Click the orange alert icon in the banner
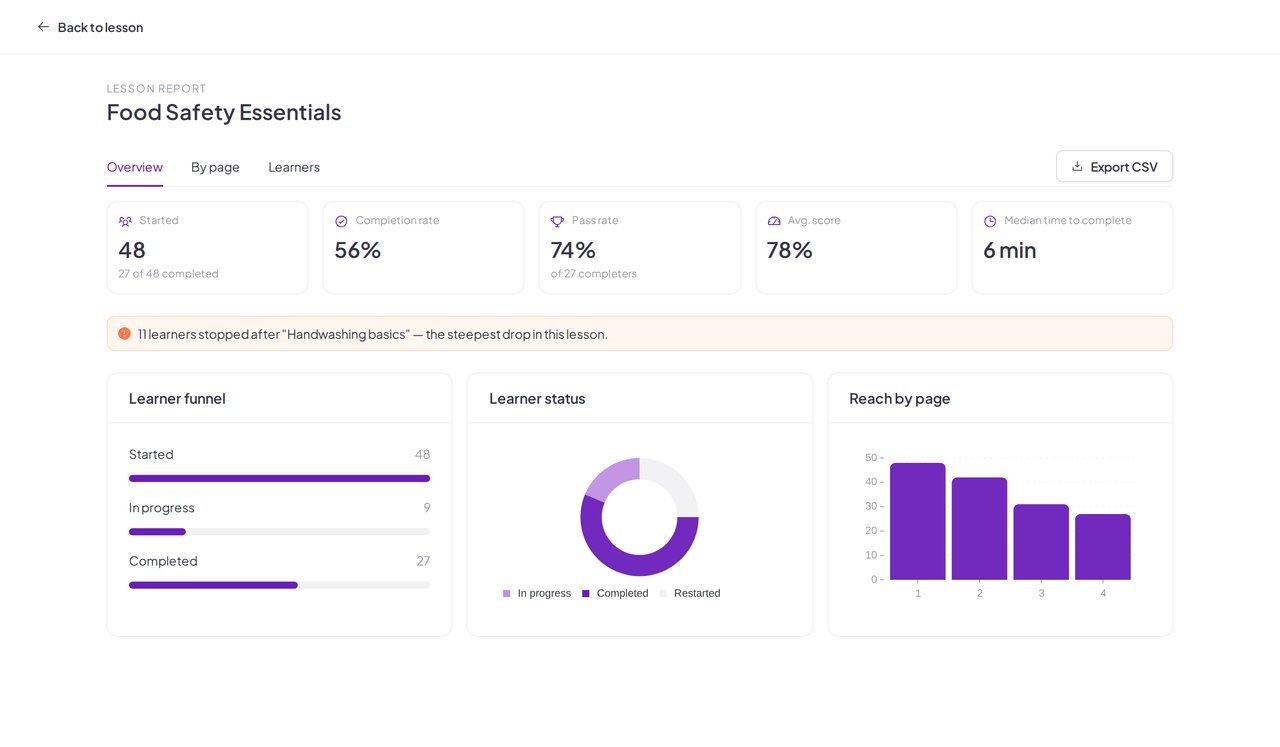1280x747 pixels. pos(124,334)
